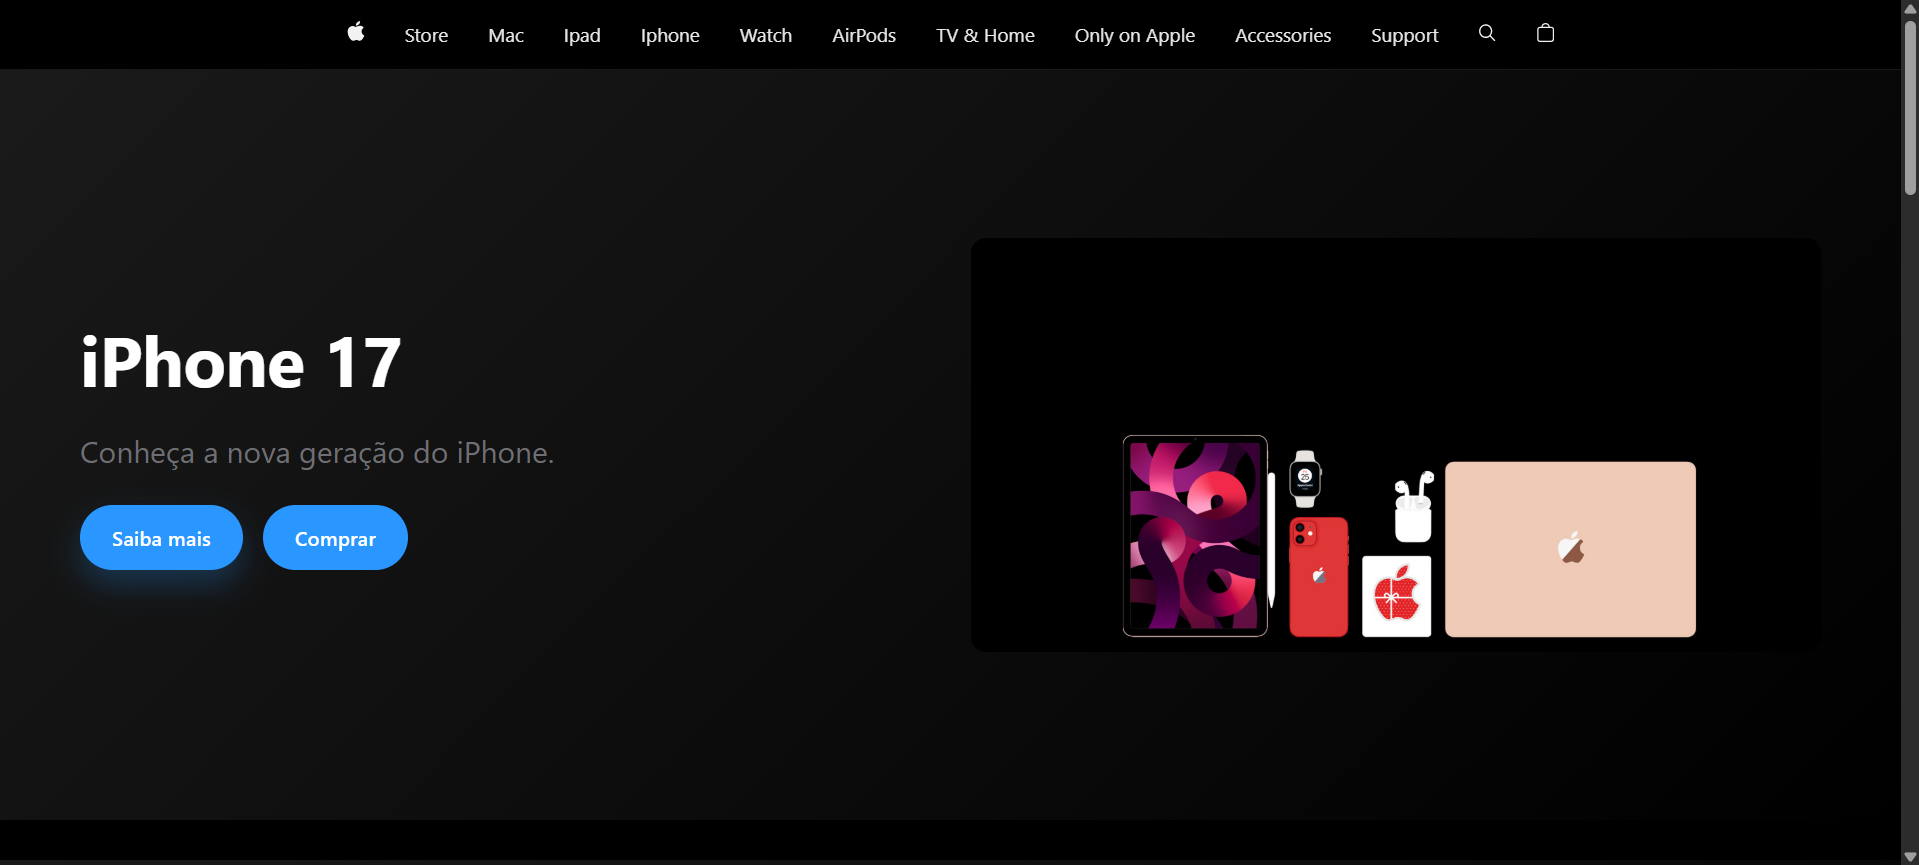The height and width of the screenshot is (865, 1919).
Task: Open the Iphone navigation link
Action: tap(670, 35)
